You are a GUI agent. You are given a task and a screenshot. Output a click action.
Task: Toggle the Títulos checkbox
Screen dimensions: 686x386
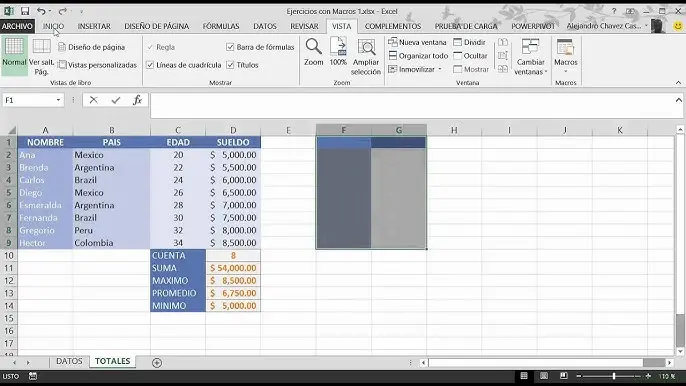pos(230,65)
